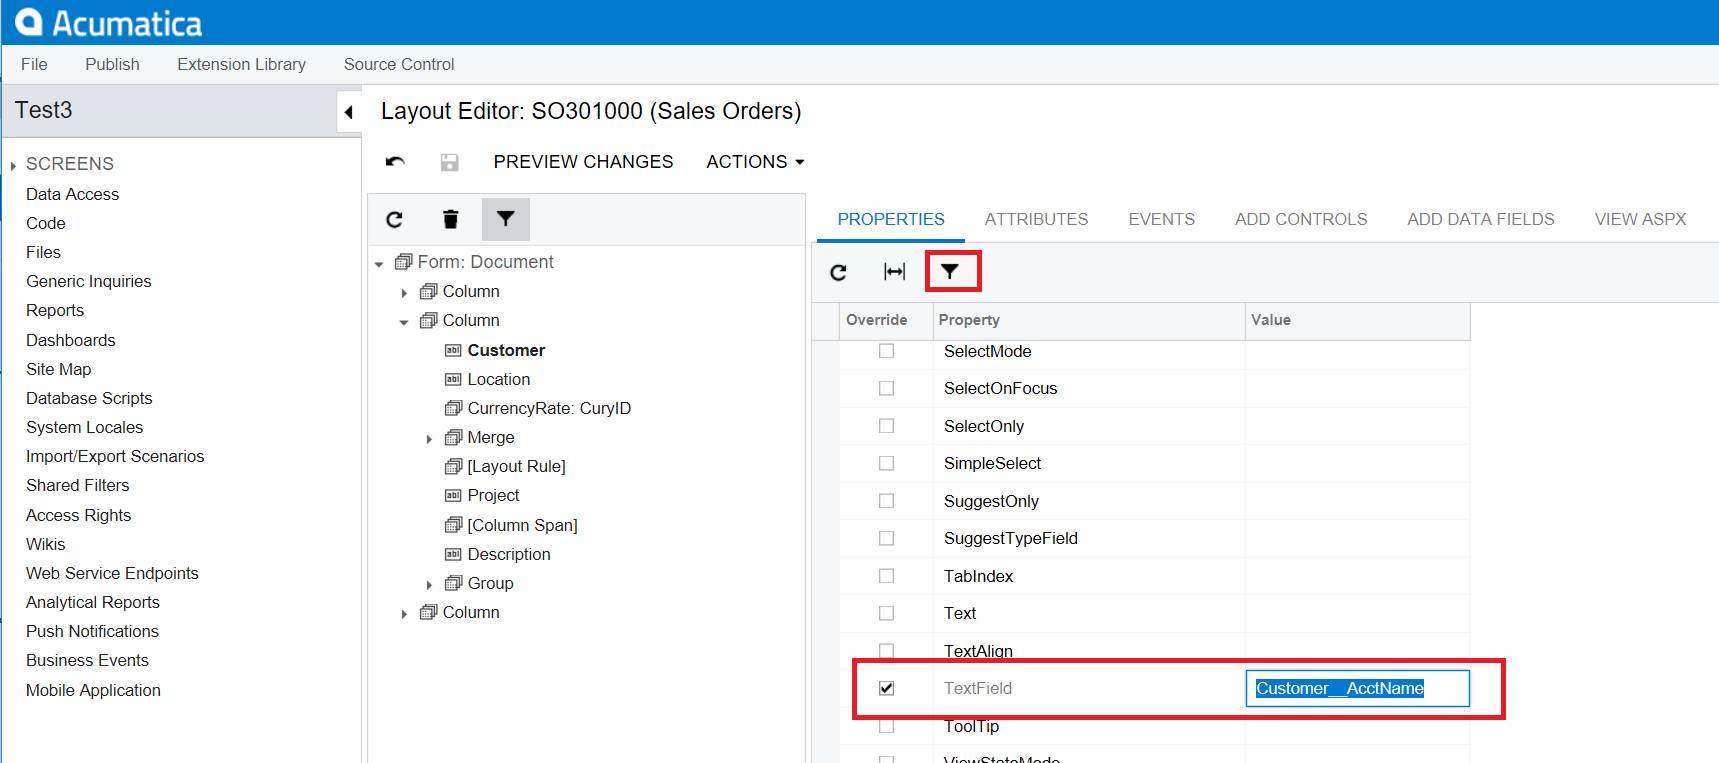Open Web Service Endpoints

coord(112,573)
